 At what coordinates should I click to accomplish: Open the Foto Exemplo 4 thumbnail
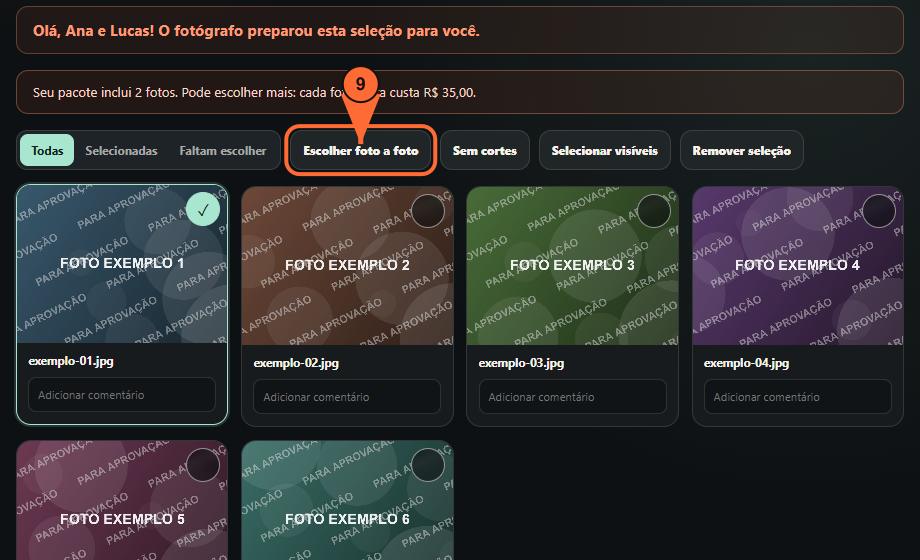click(x=798, y=265)
